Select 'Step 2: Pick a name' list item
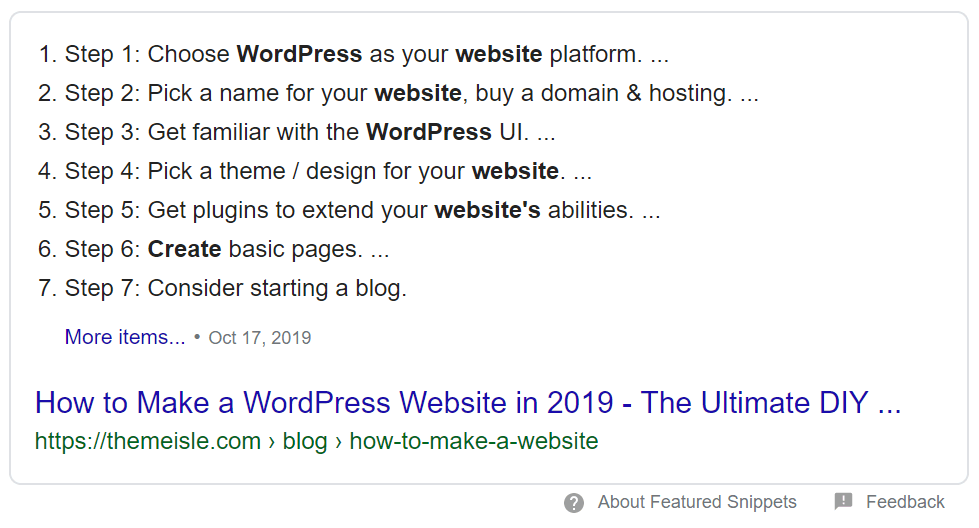The width and height of the screenshot is (979, 528). coord(398,94)
